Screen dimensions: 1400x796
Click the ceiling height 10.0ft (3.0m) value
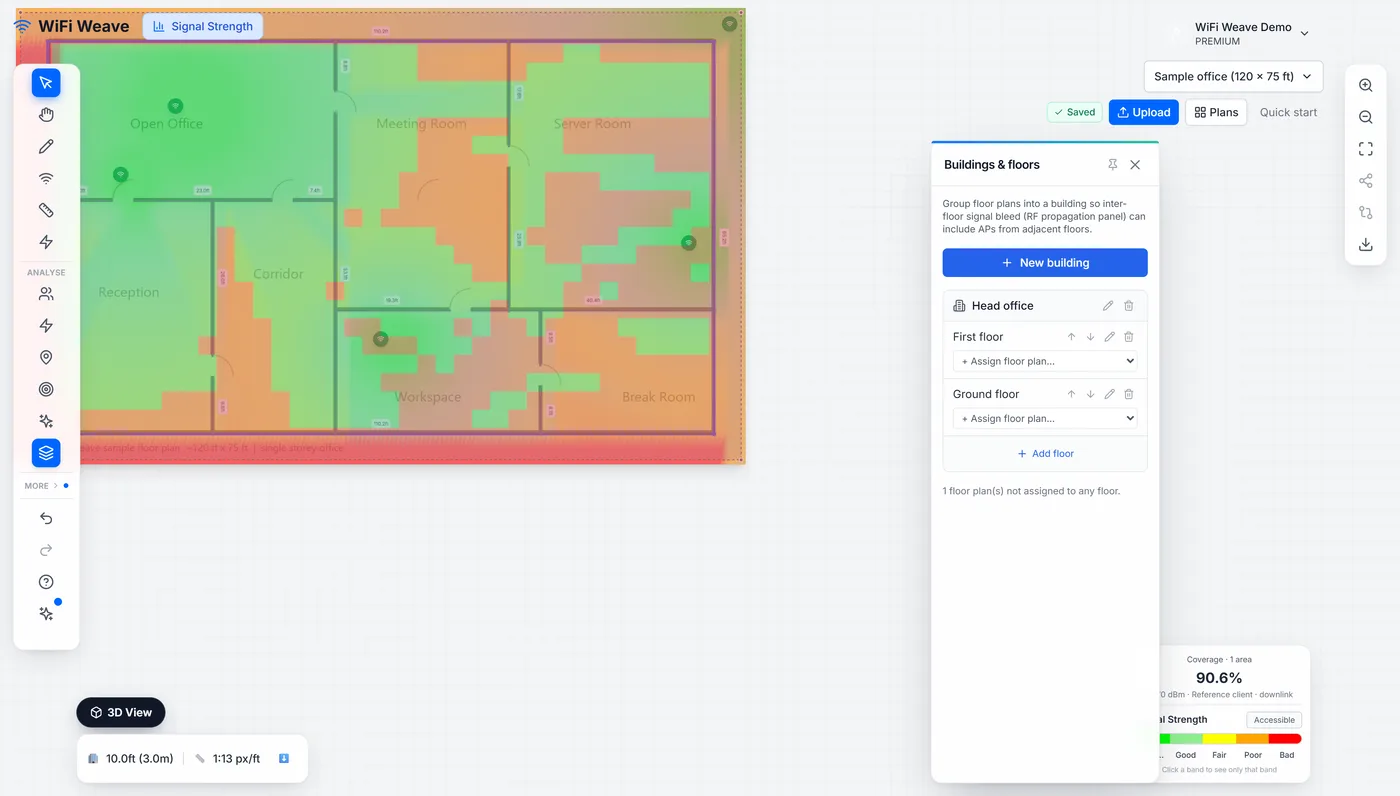[140, 759]
